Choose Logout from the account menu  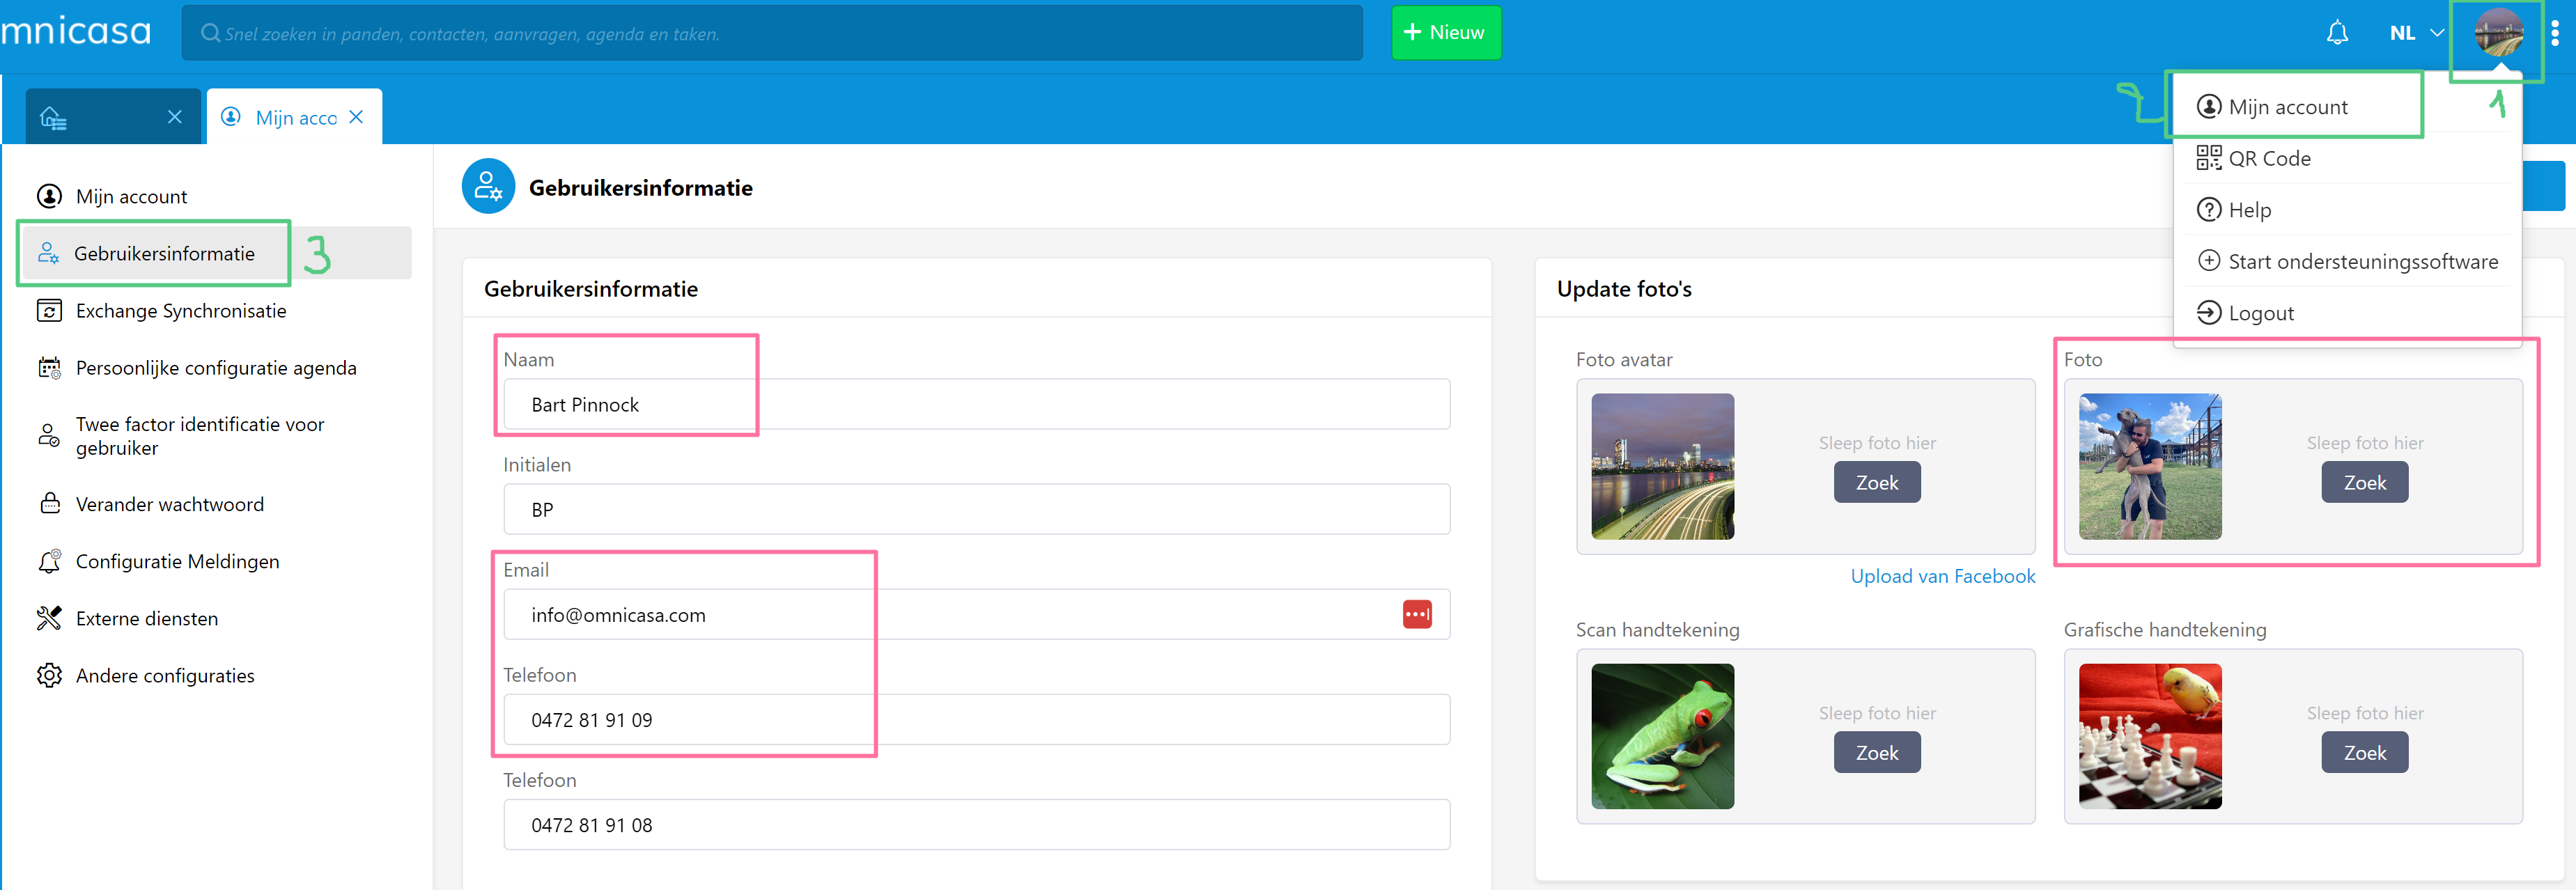tap(2260, 313)
